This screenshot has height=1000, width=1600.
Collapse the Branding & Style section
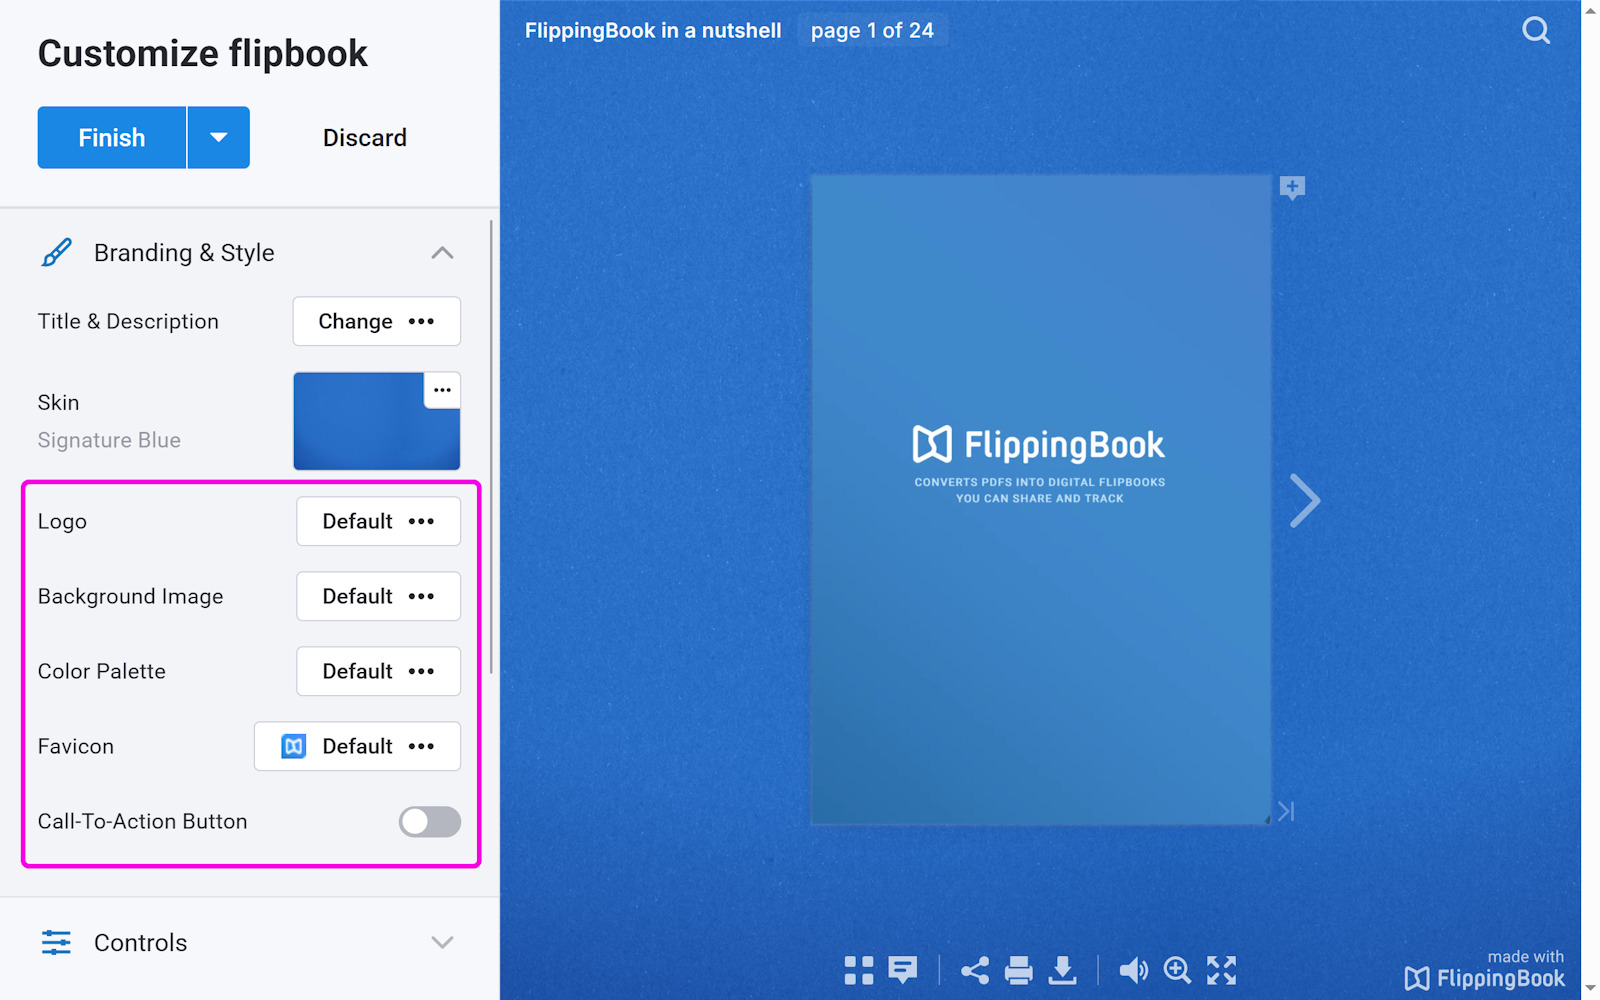(x=442, y=253)
